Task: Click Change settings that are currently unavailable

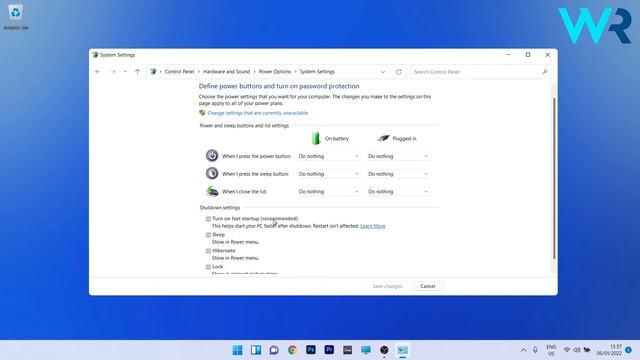Action: click(258, 113)
